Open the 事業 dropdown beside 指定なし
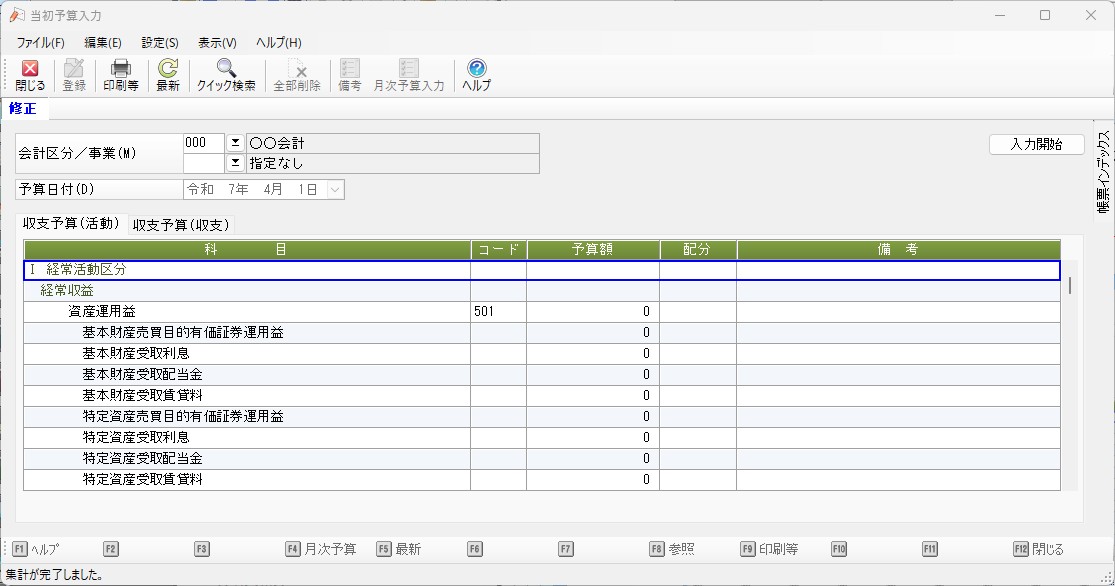The image size is (1115, 586). coord(236,162)
